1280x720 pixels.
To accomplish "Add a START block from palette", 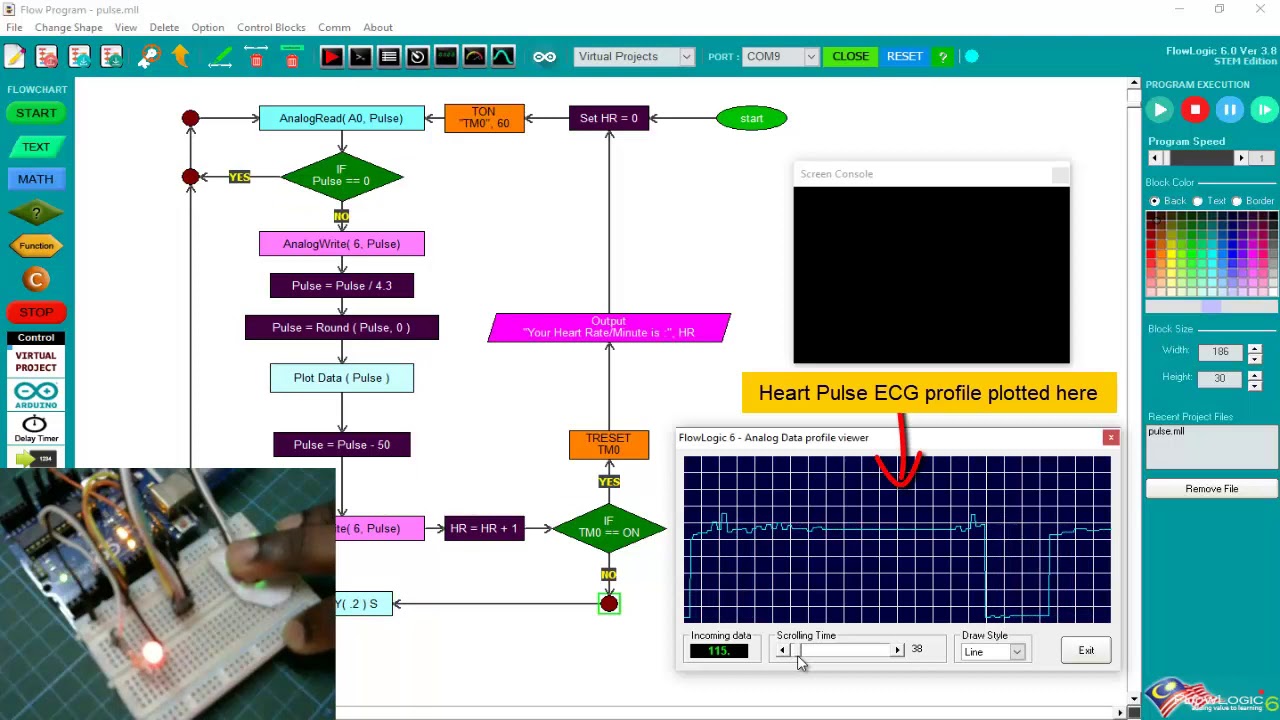I will tap(36, 113).
